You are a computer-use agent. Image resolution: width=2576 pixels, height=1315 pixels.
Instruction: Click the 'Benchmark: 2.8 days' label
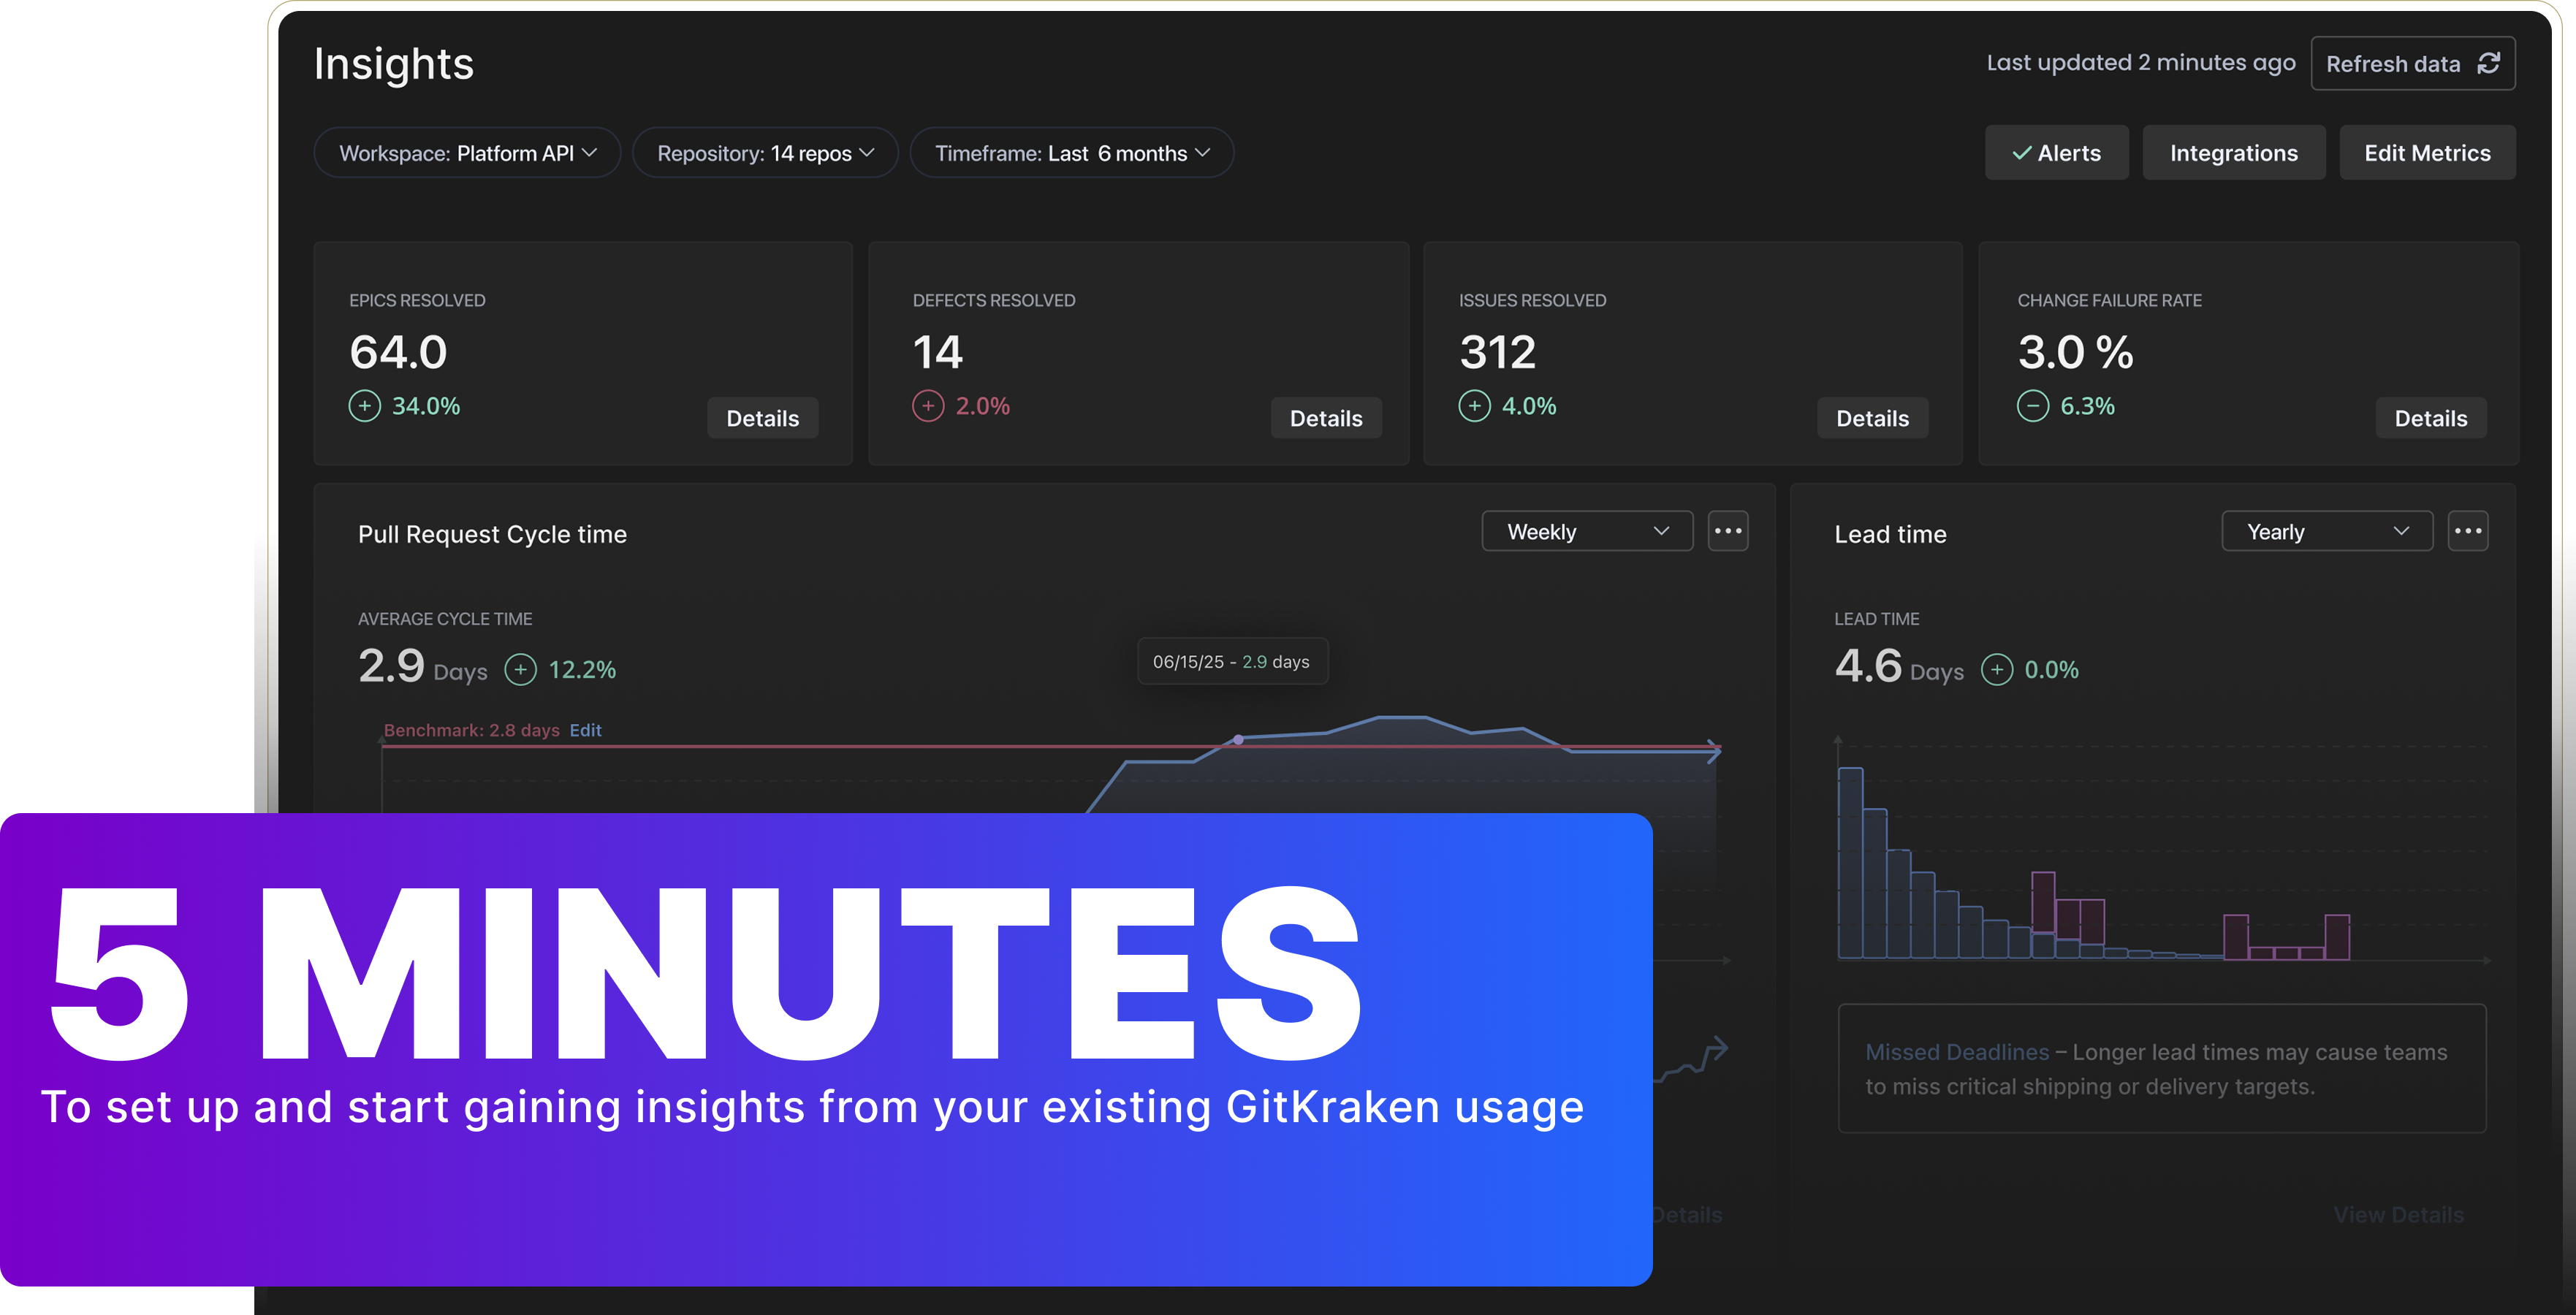(472, 730)
